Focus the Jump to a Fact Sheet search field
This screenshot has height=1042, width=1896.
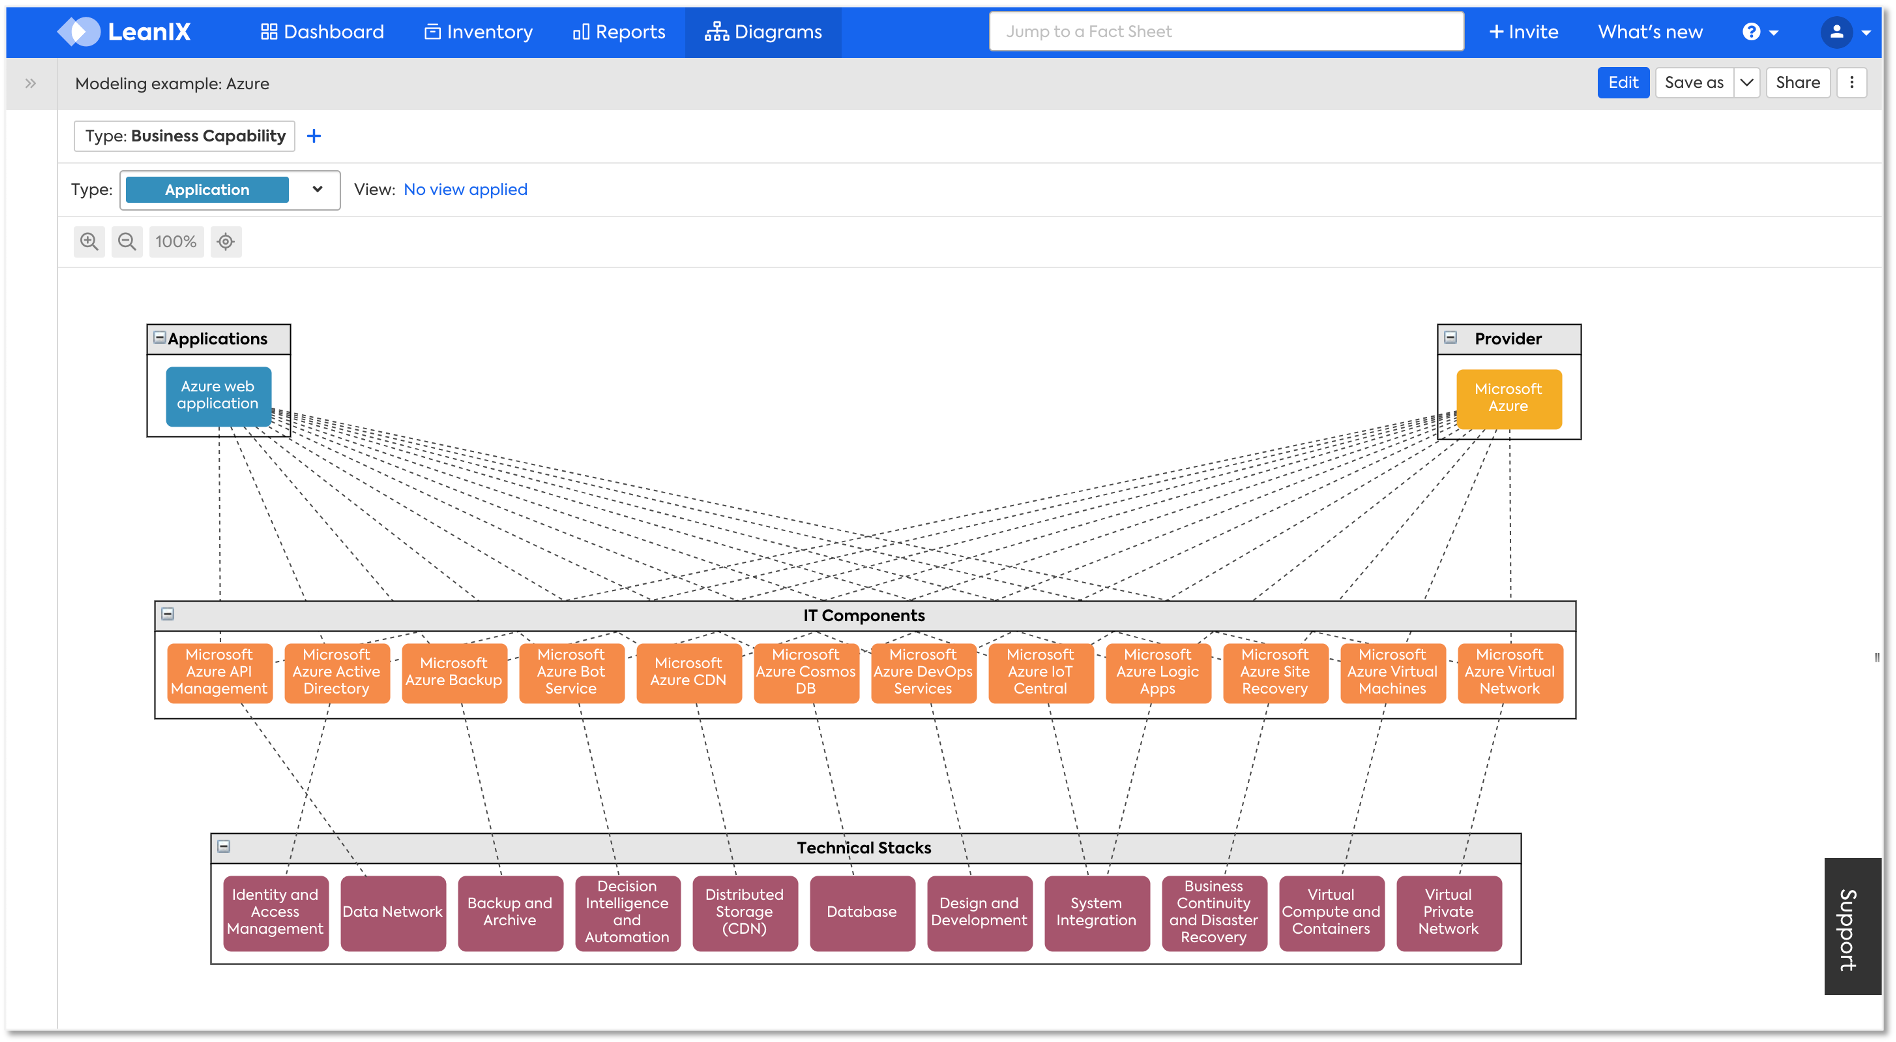click(x=1227, y=32)
